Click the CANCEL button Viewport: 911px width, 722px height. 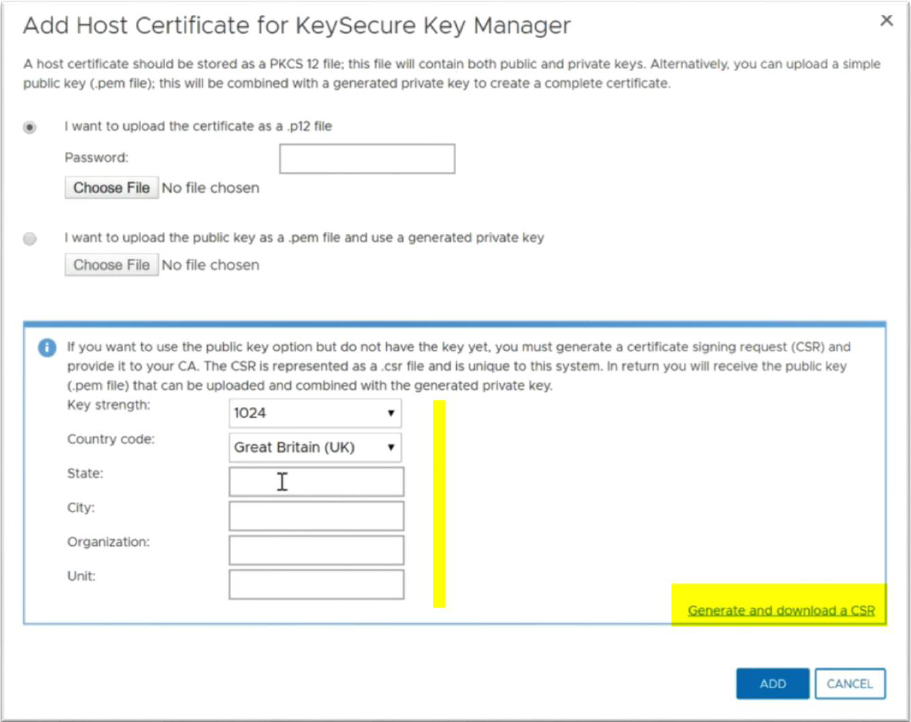point(850,684)
